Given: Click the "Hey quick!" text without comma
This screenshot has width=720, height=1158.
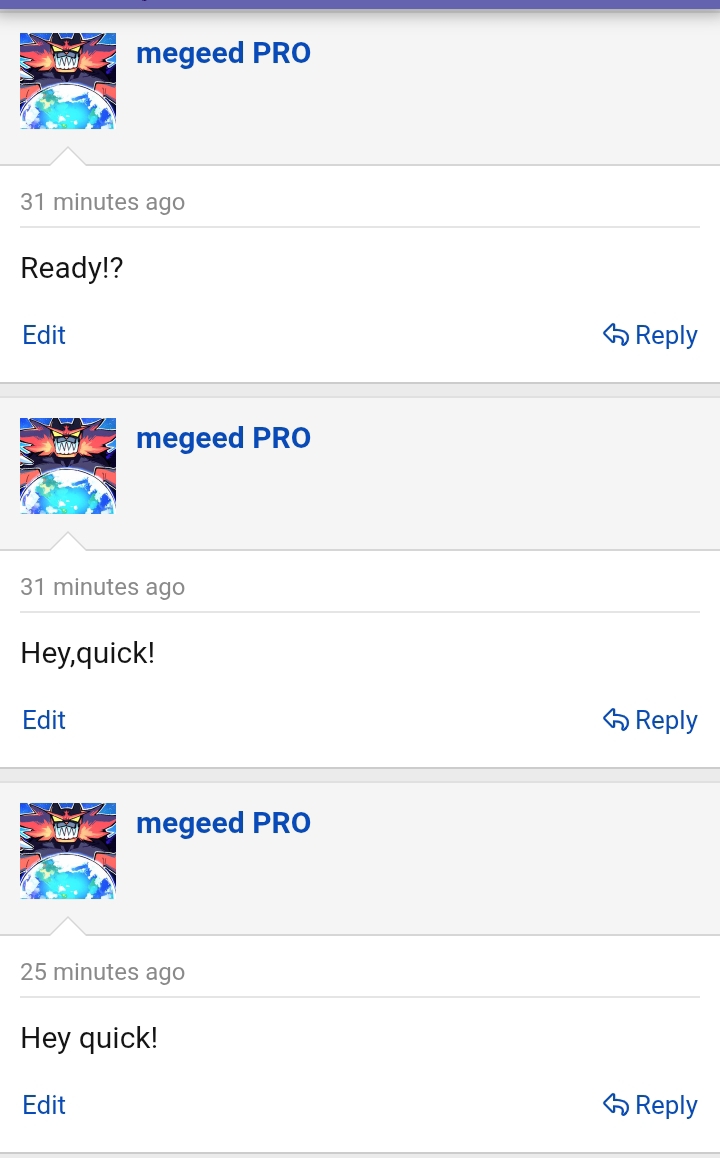Looking at the screenshot, I should (x=89, y=1038).
